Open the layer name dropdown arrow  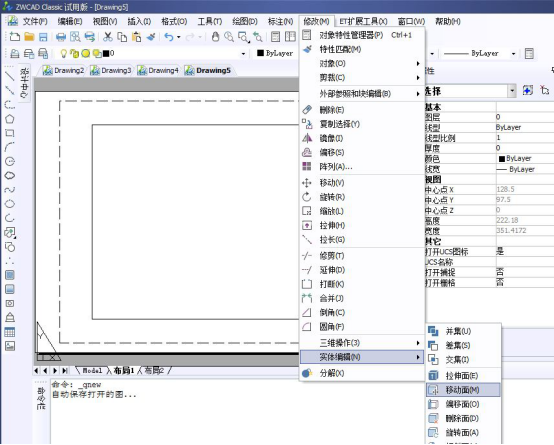click(243, 54)
